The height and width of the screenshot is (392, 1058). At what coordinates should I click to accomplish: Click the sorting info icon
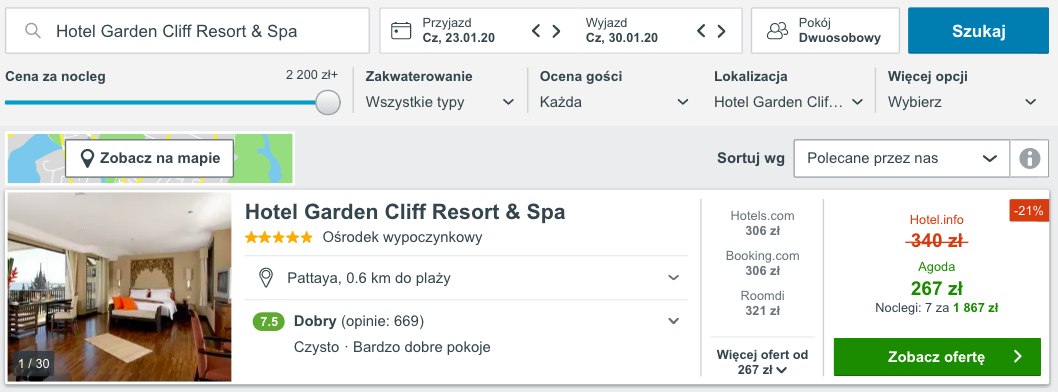(1029, 159)
